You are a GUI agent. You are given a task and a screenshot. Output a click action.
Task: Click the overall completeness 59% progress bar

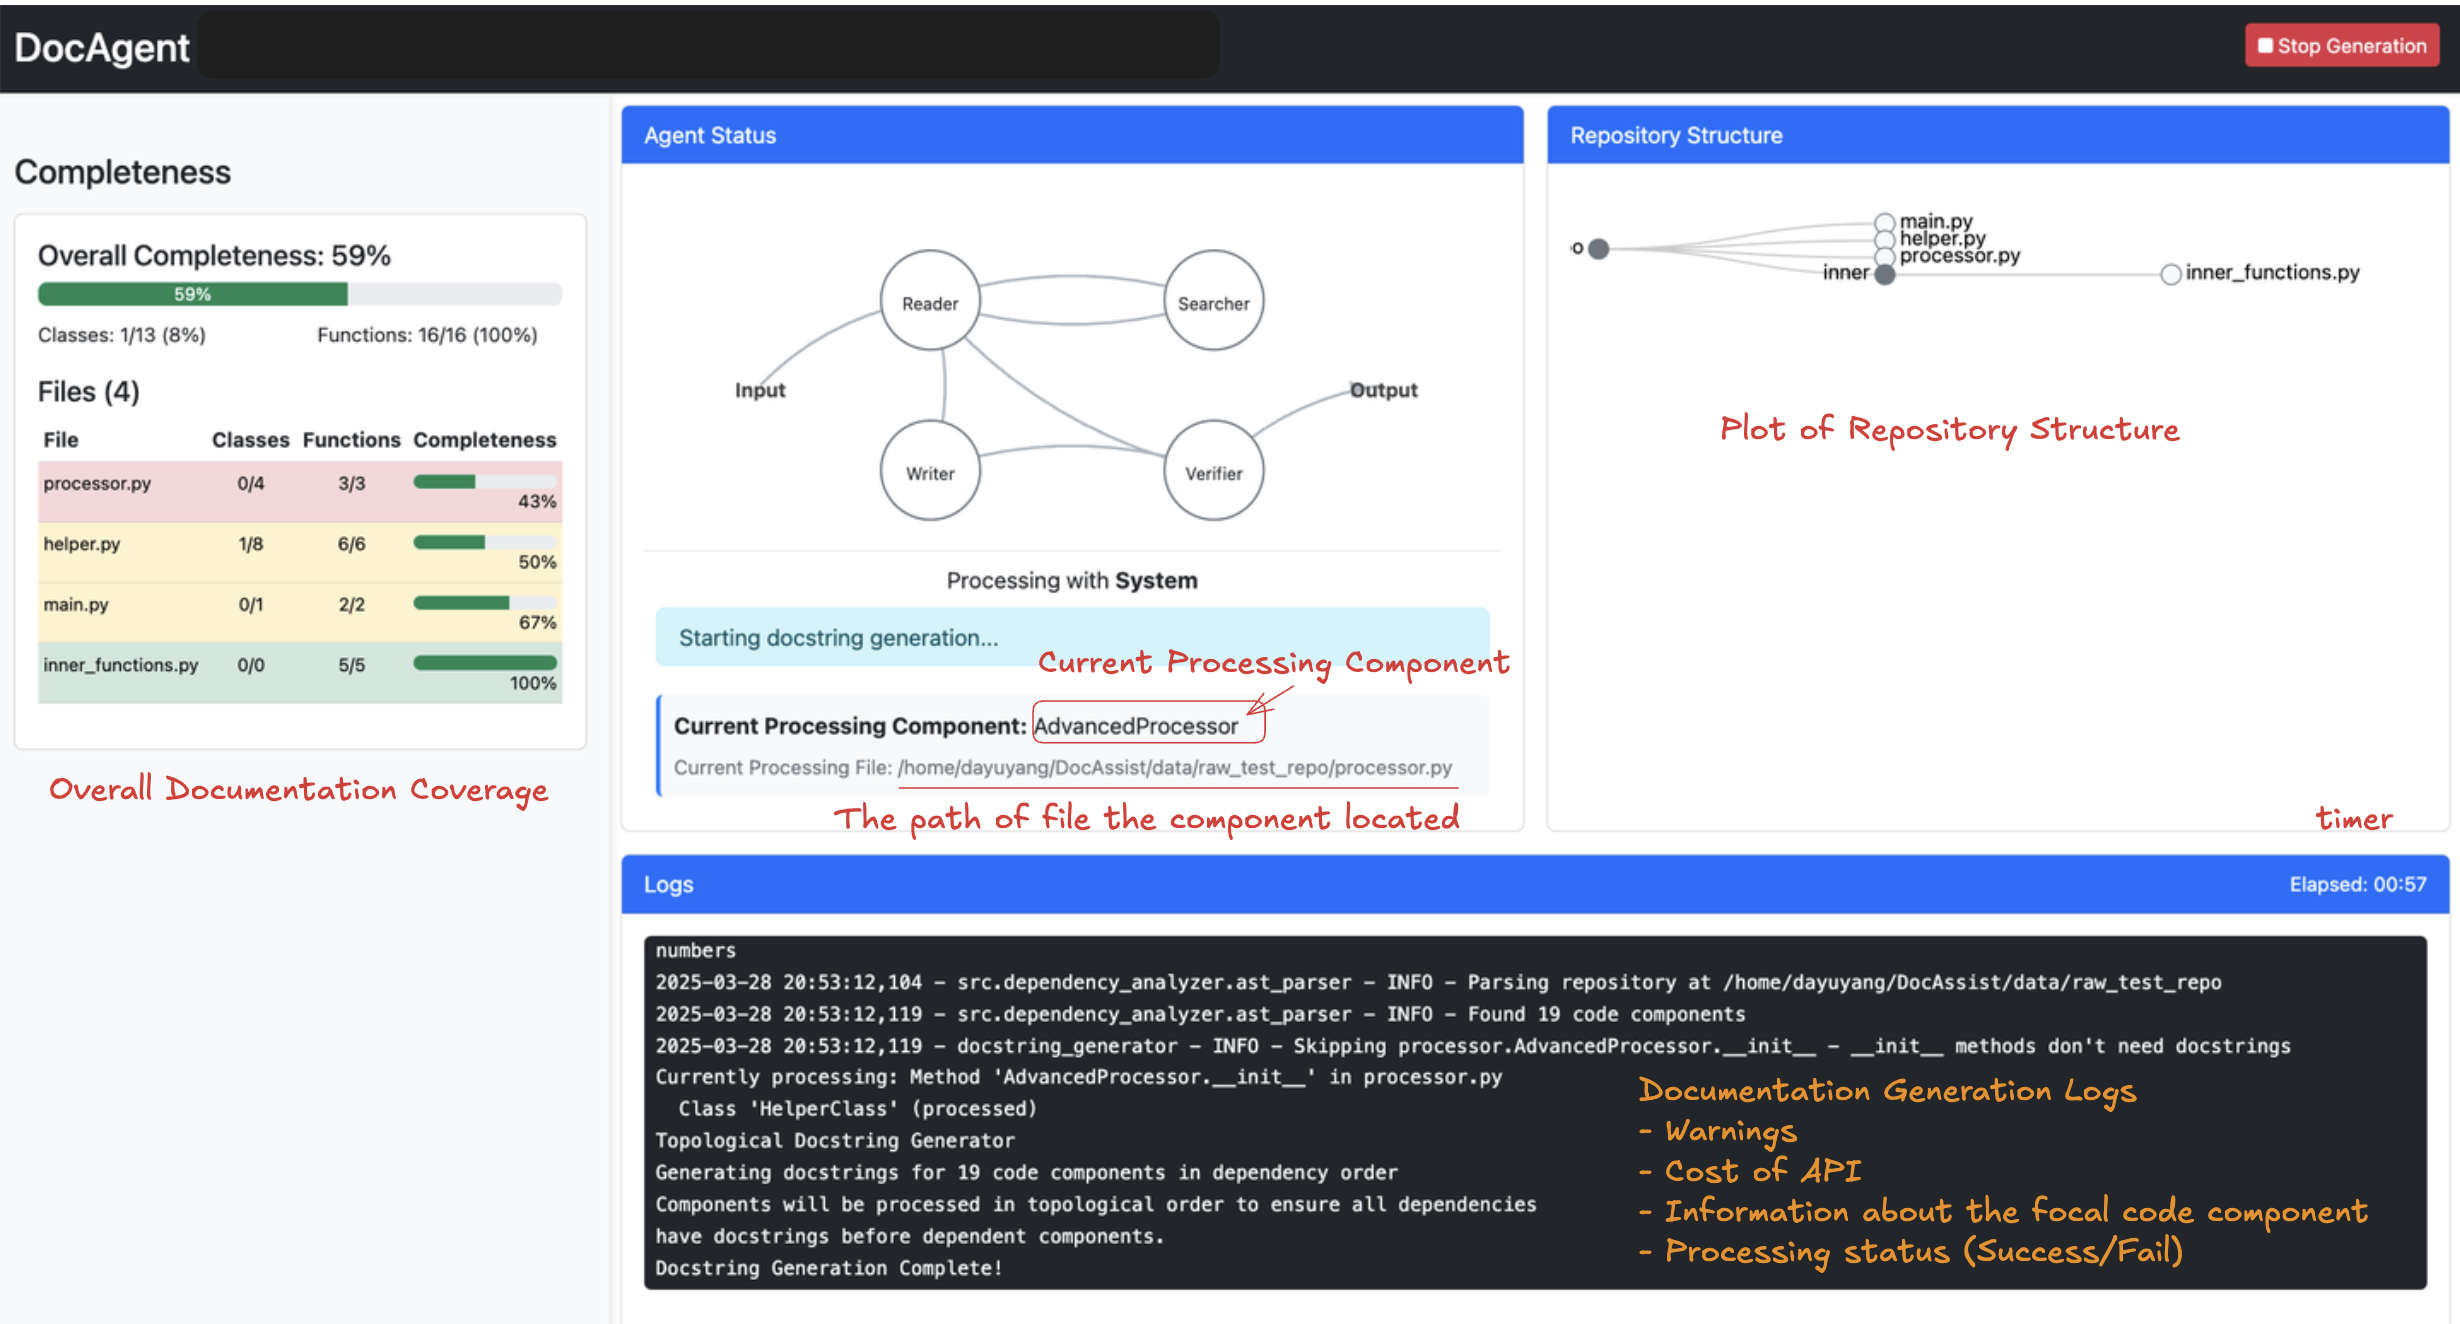coord(299,294)
